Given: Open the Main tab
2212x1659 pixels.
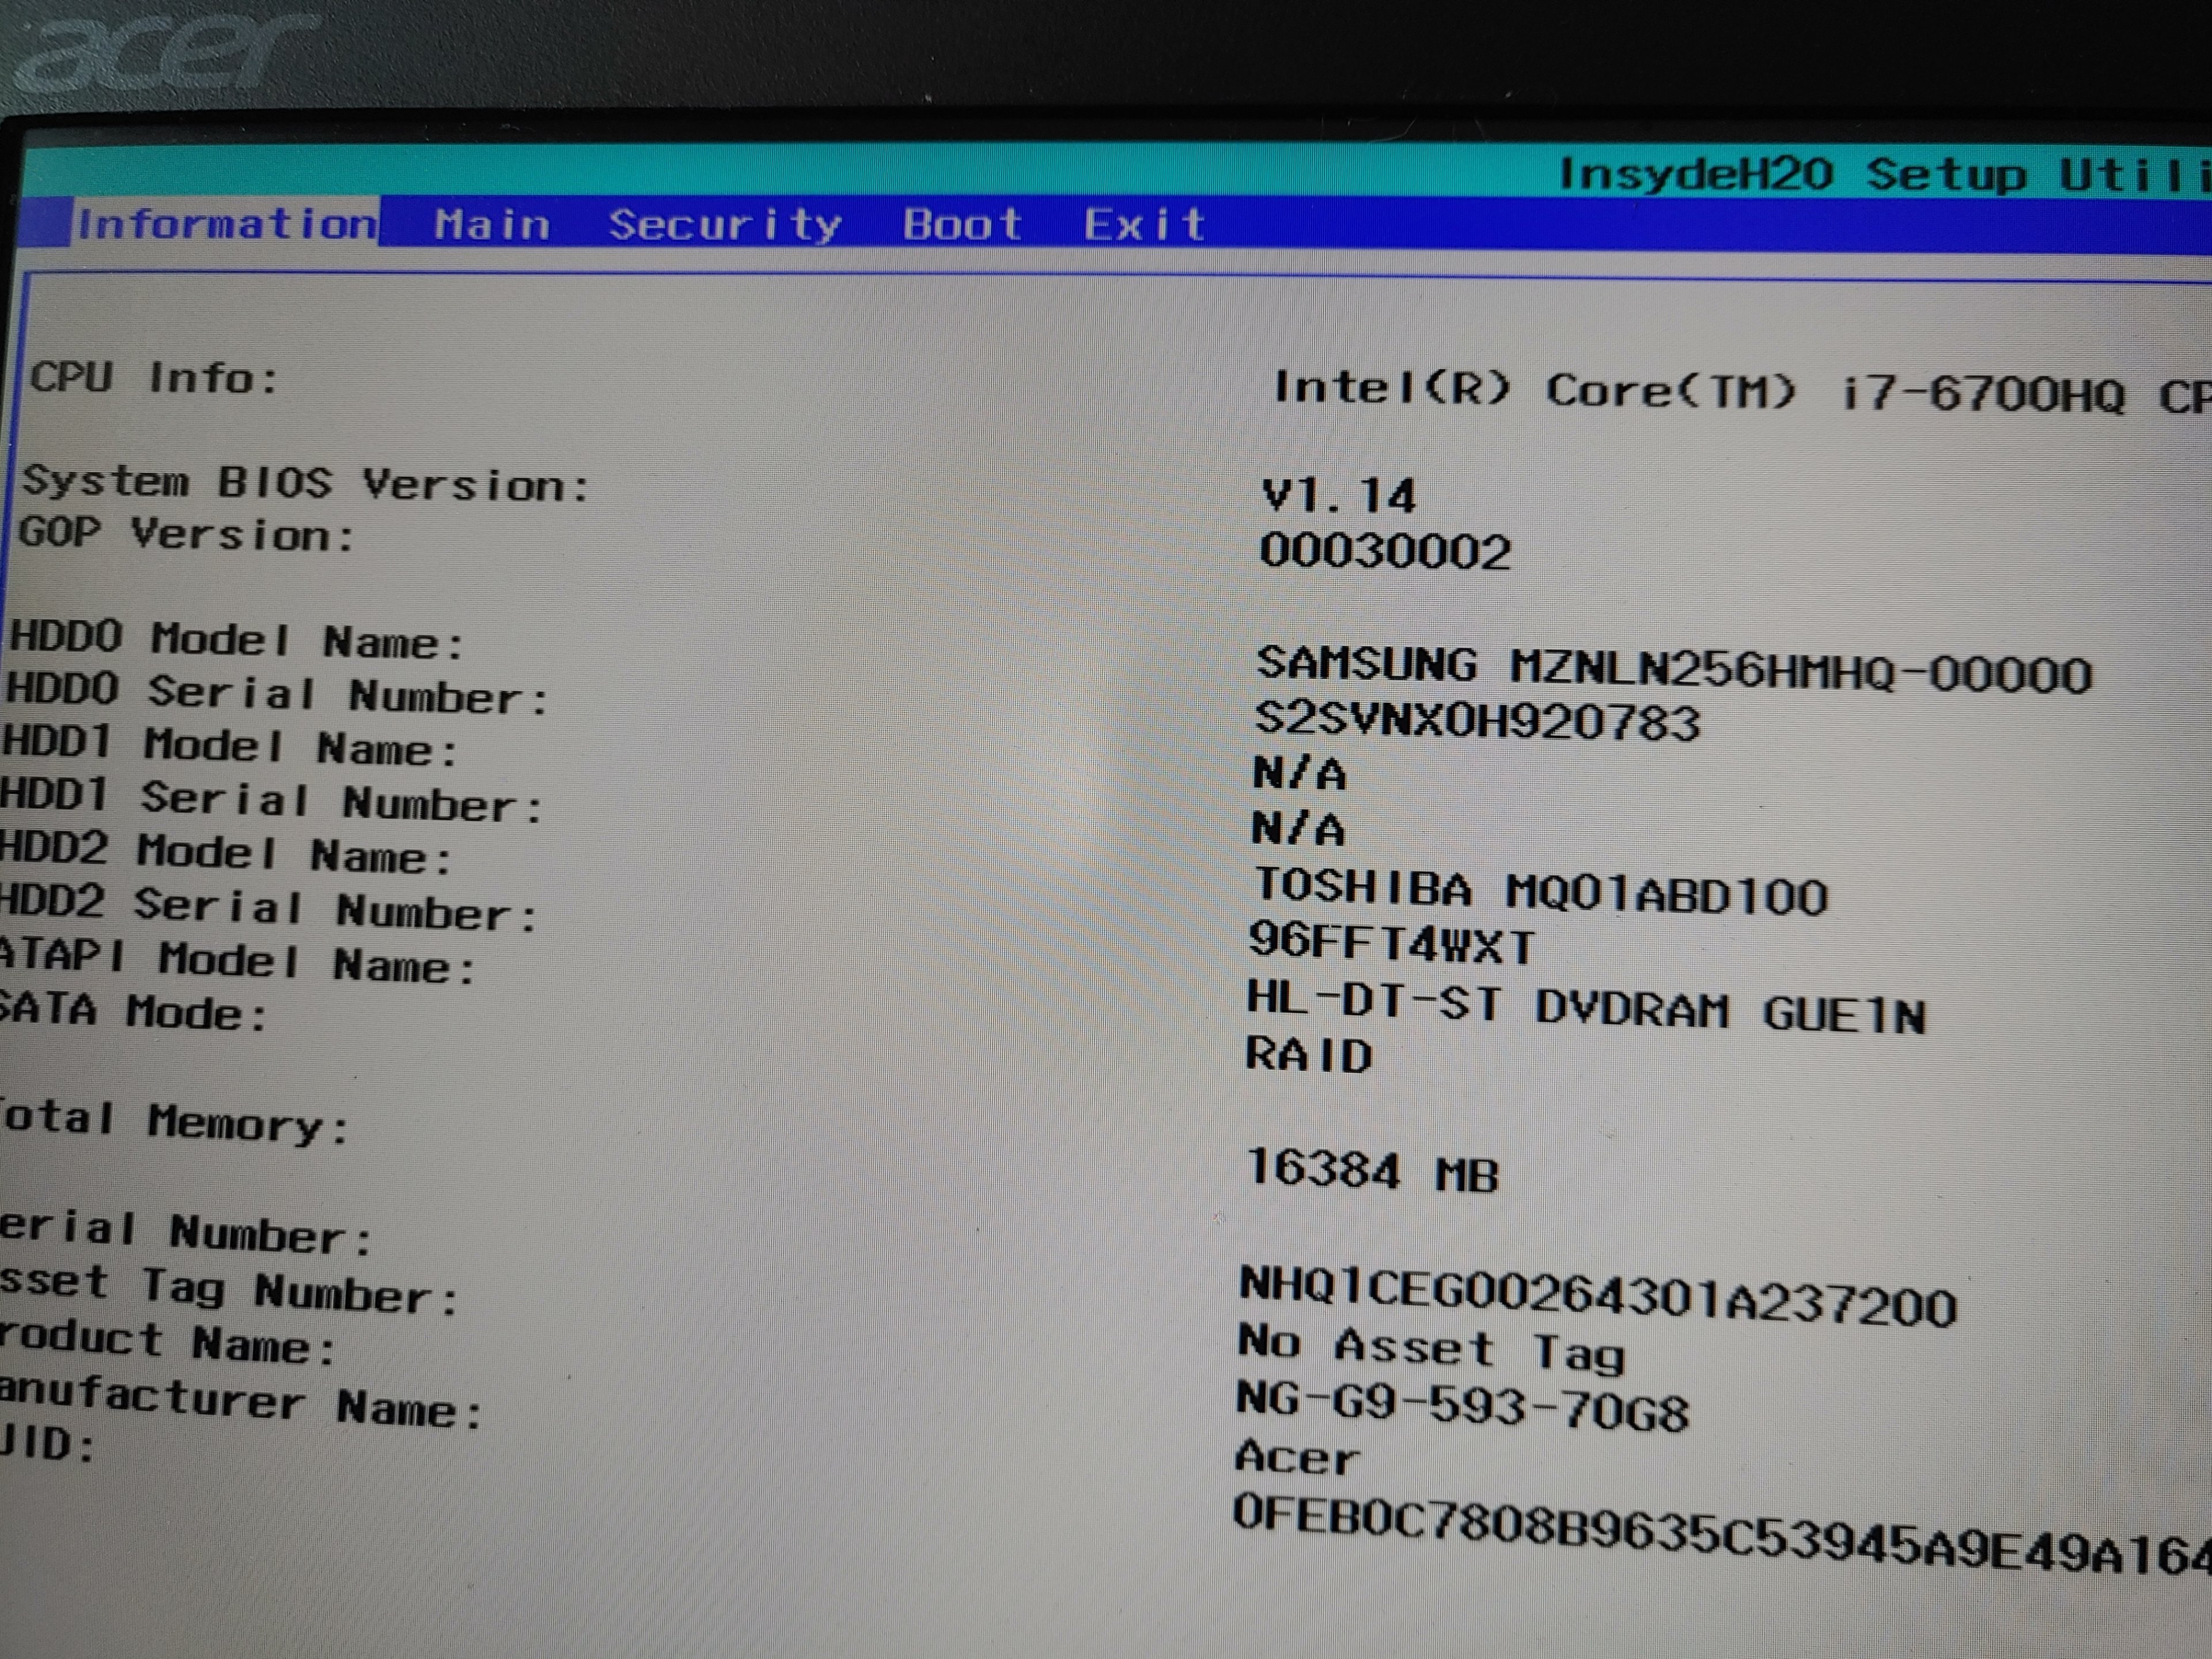Looking at the screenshot, I should tap(492, 224).
